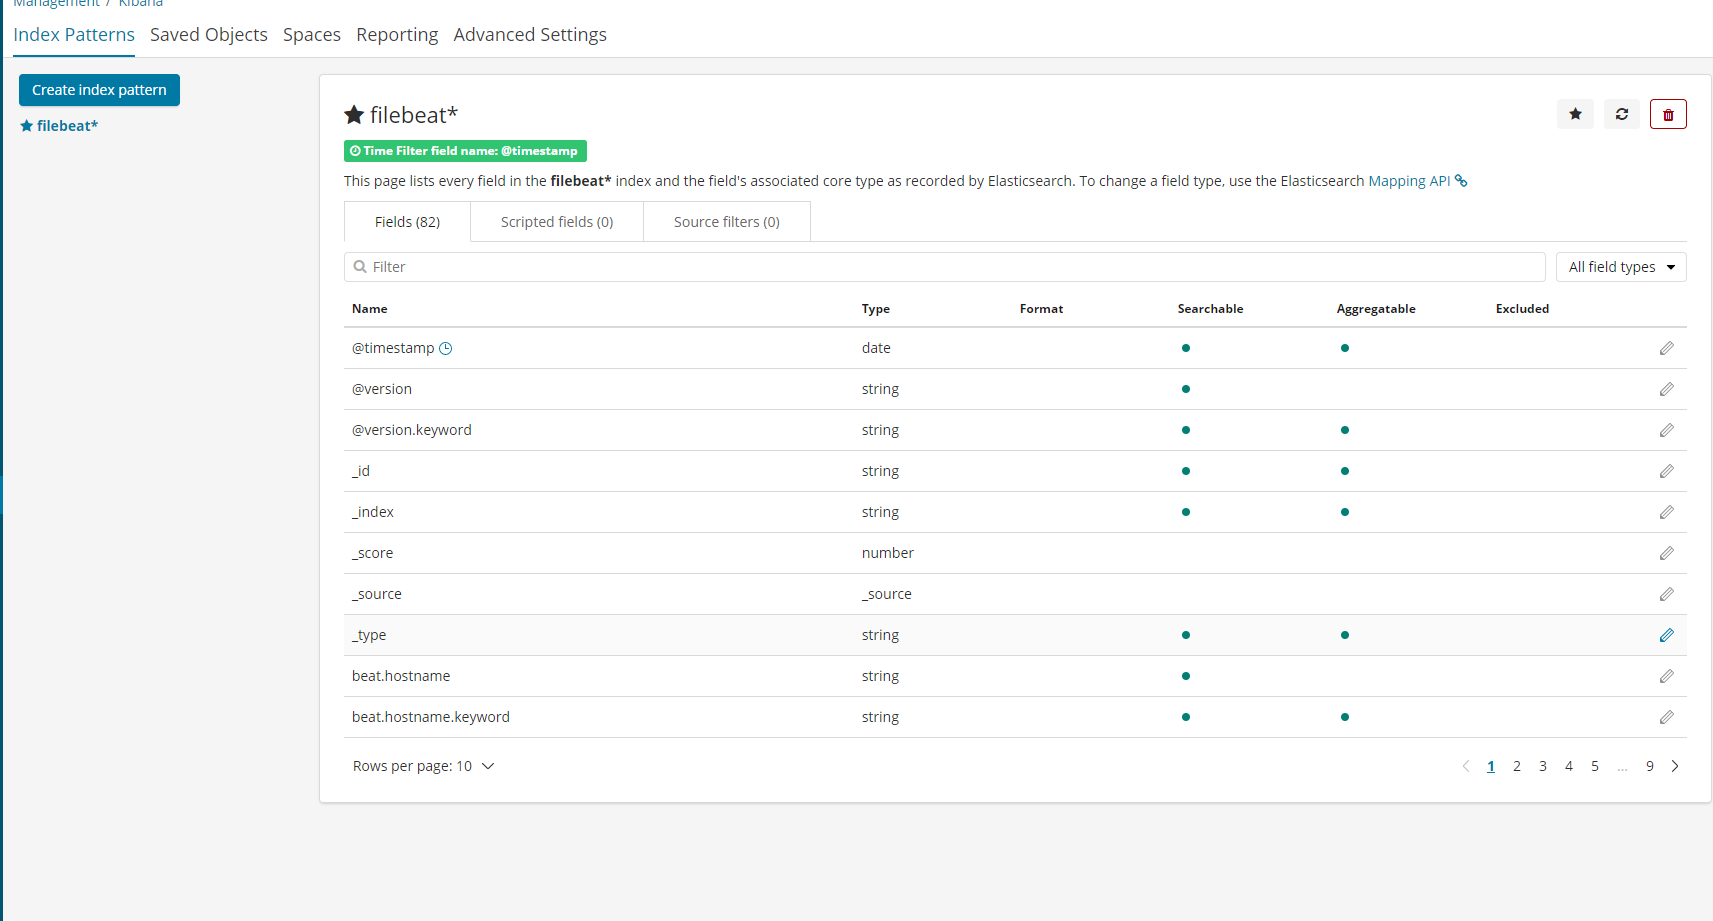Switch to Spaces tab
This screenshot has width=1713, height=921.
pyautogui.click(x=312, y=35)
